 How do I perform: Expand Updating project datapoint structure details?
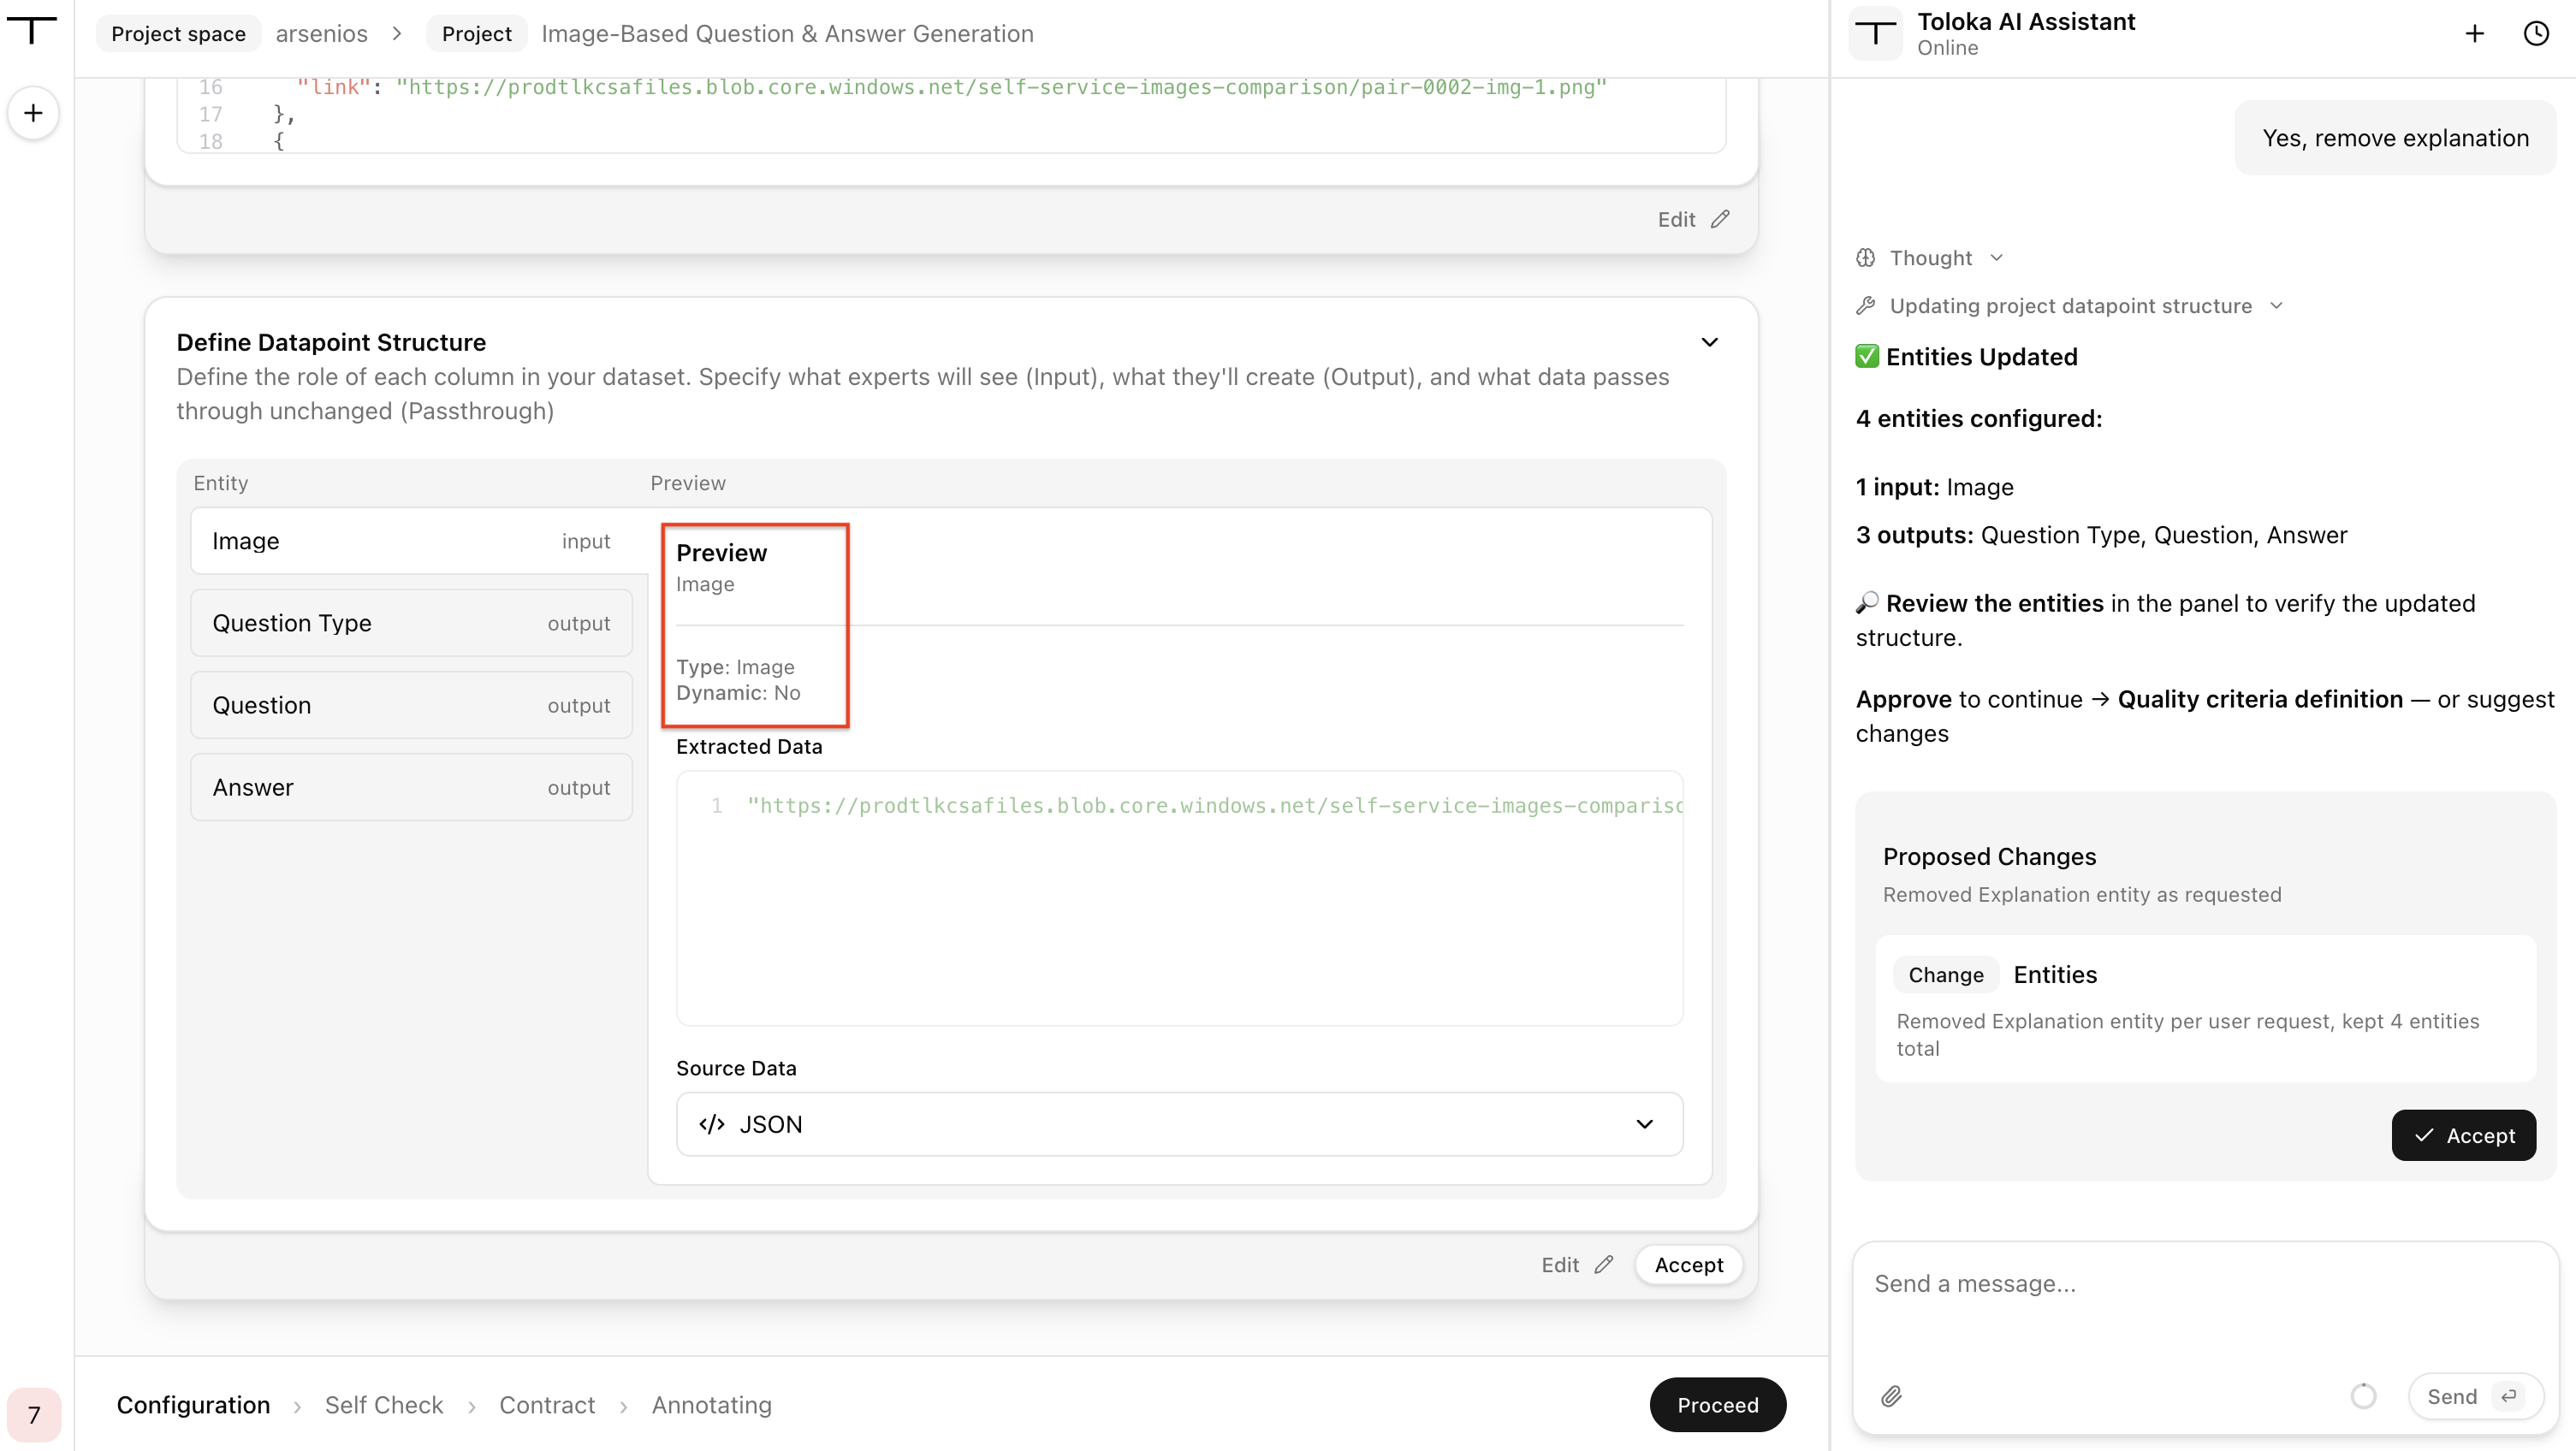tap(2070, 306)
